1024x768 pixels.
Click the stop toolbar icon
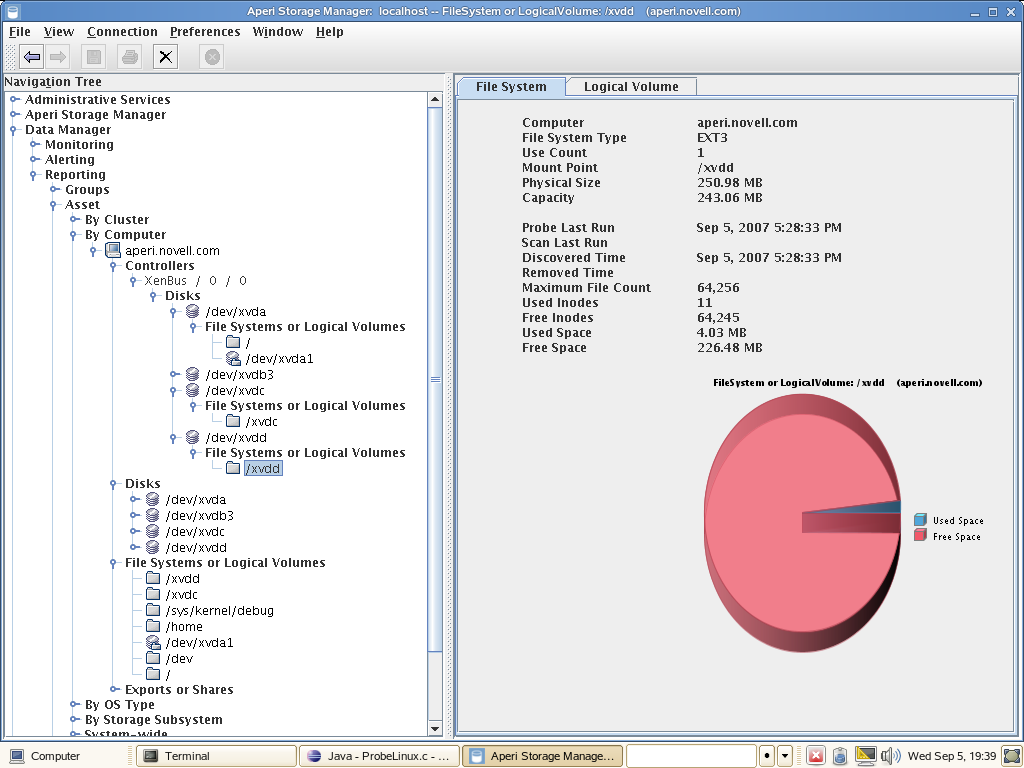(212, 57)
